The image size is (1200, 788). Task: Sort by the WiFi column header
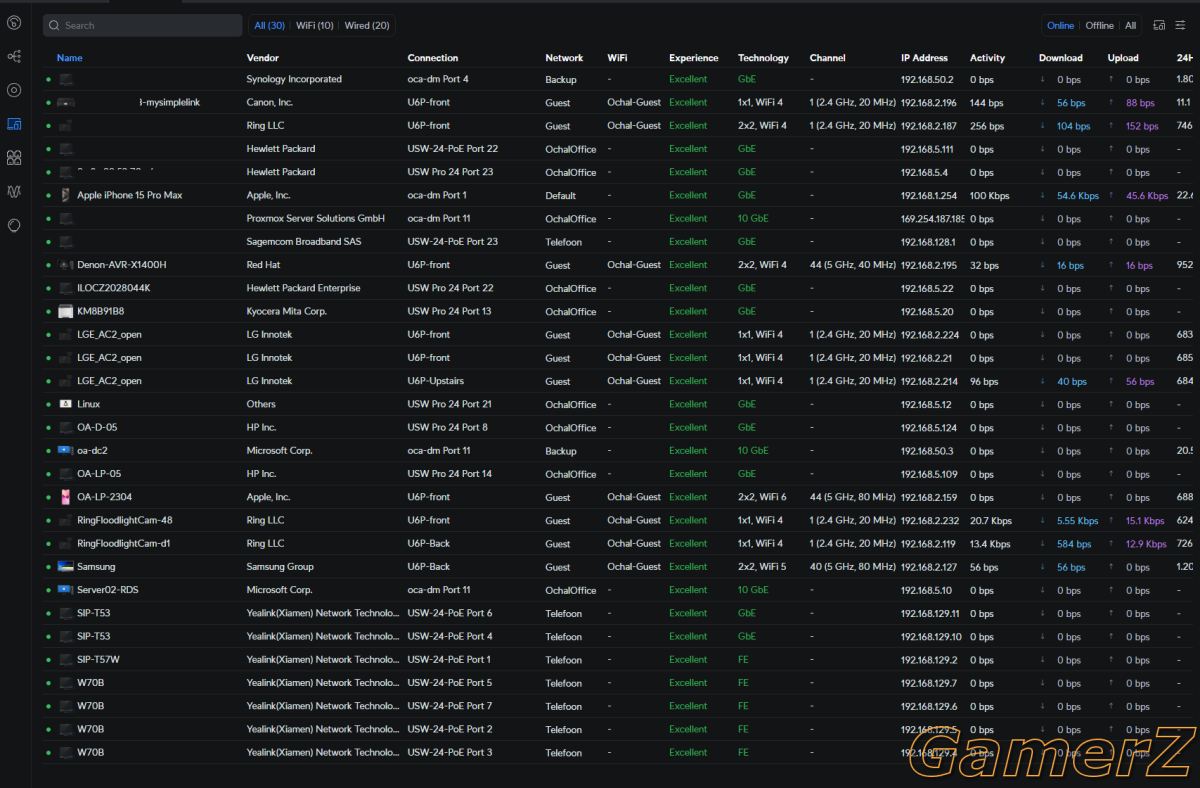coord(617,58)
